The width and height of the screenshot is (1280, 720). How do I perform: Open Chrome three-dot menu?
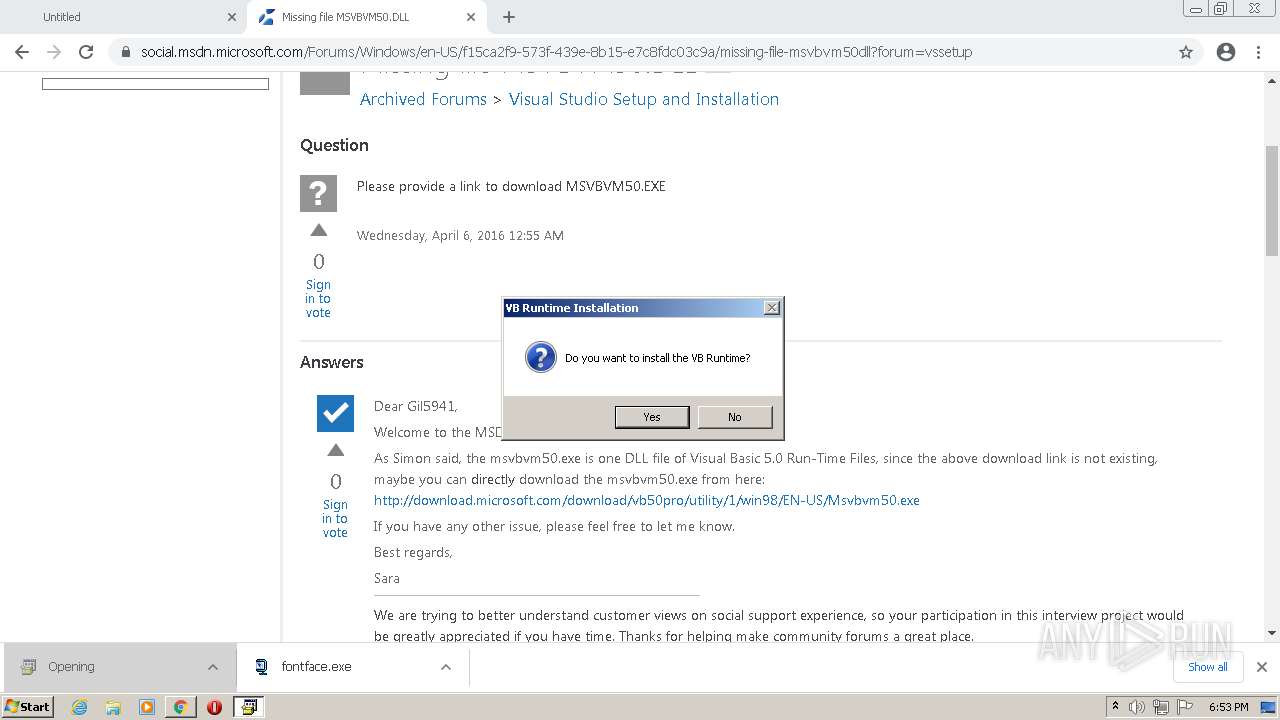1258,52
